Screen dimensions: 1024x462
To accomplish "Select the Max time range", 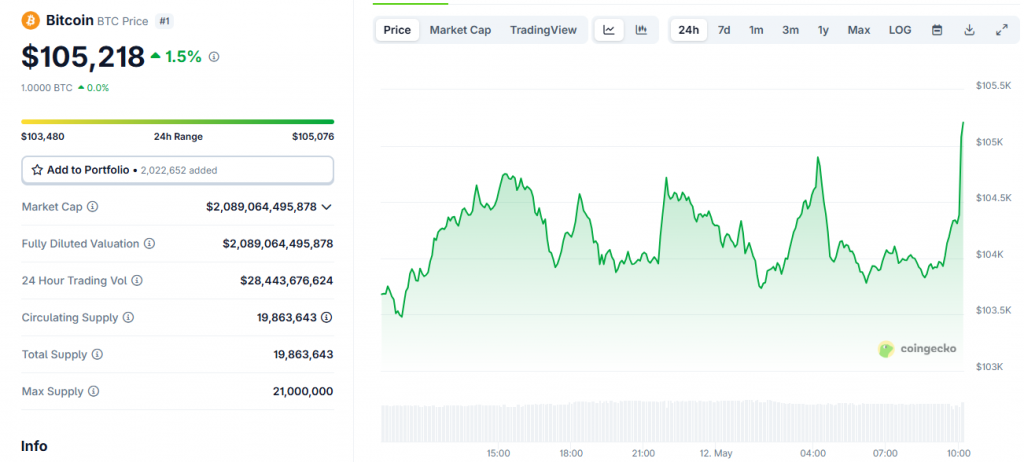I will [x=859, y=30].
